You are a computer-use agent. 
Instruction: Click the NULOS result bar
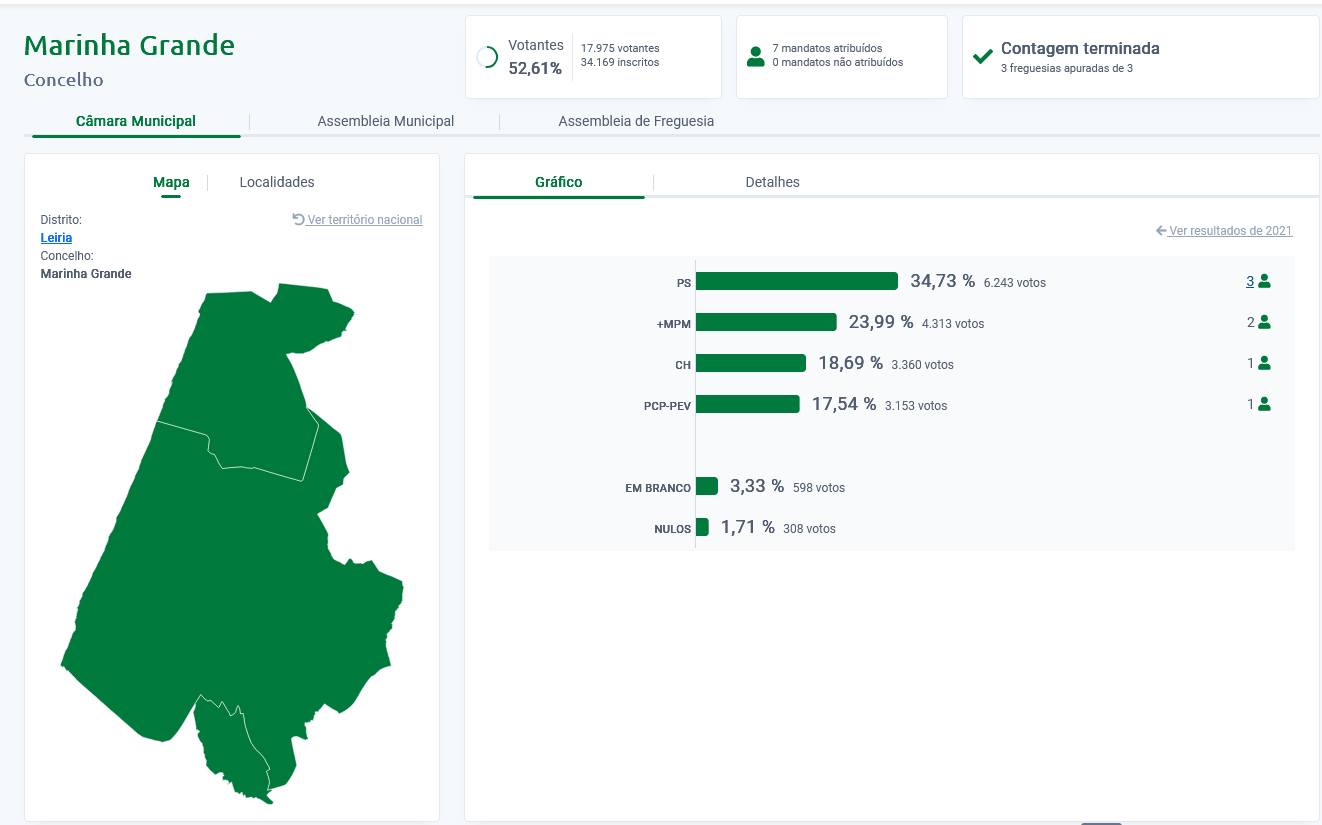(702, 527)
